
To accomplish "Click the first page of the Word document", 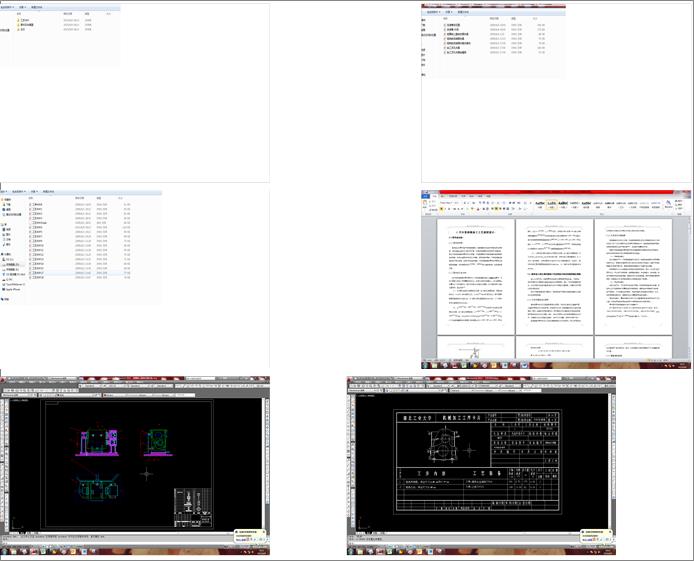I will pyautogui.click(x=476, y=277).
